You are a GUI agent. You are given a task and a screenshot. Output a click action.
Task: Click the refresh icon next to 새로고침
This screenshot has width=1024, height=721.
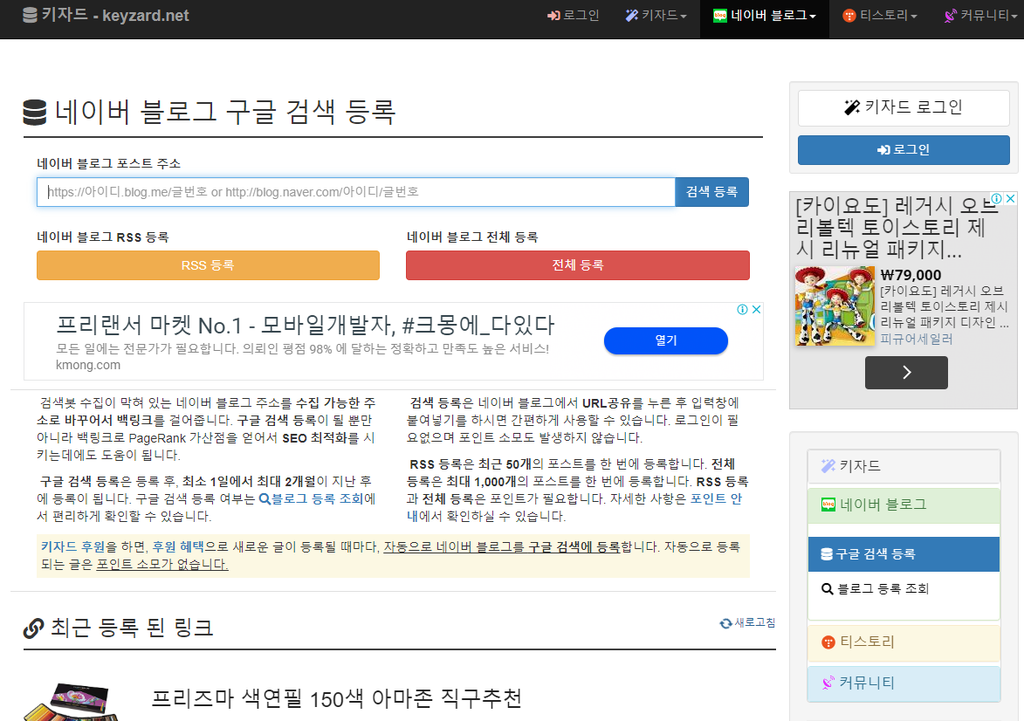pos(726,624)
